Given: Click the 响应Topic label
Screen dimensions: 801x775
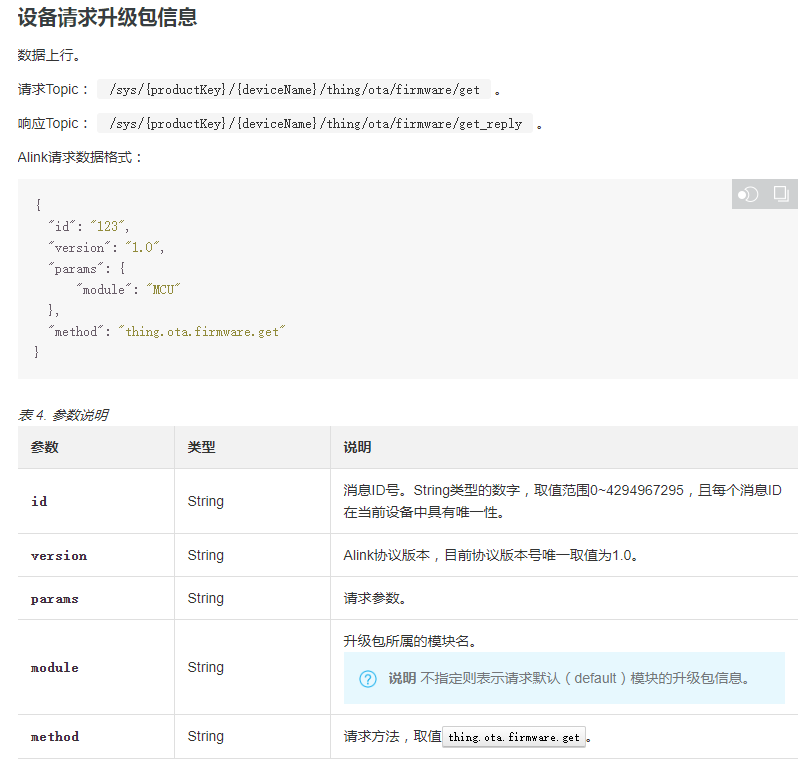Looking at the screenshot, I should click(53, 124).
